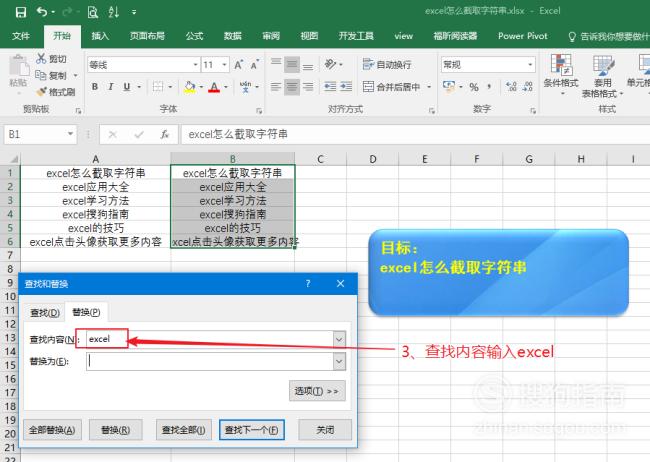Switch to the Power Pivot tab
The height and width of the screenshot is (462, 650).
(x=523, y=36)
